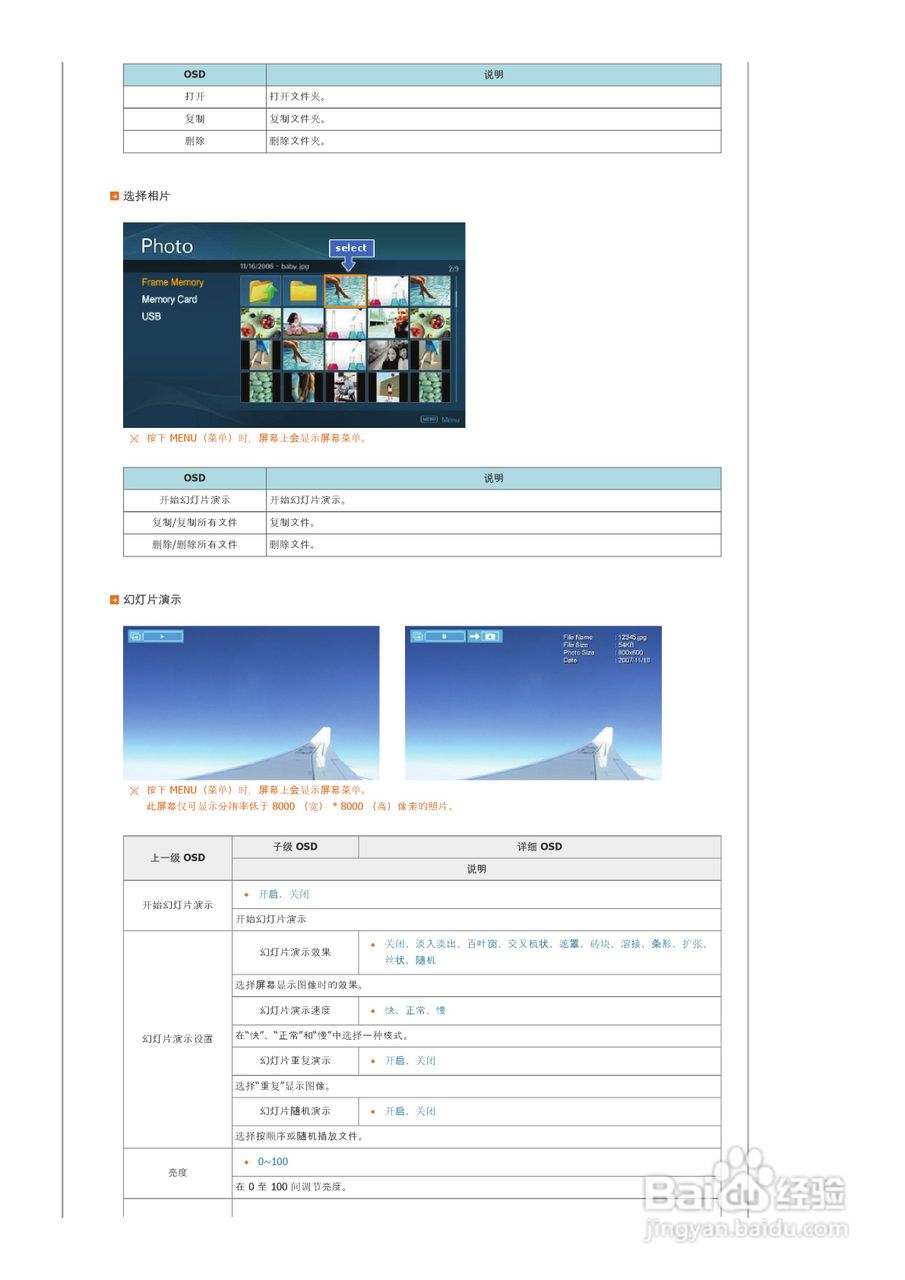Click the MENU icon at Photo screen bottom
The width and height of the screenshot is (905, 1280).
(x=429, y=418)
